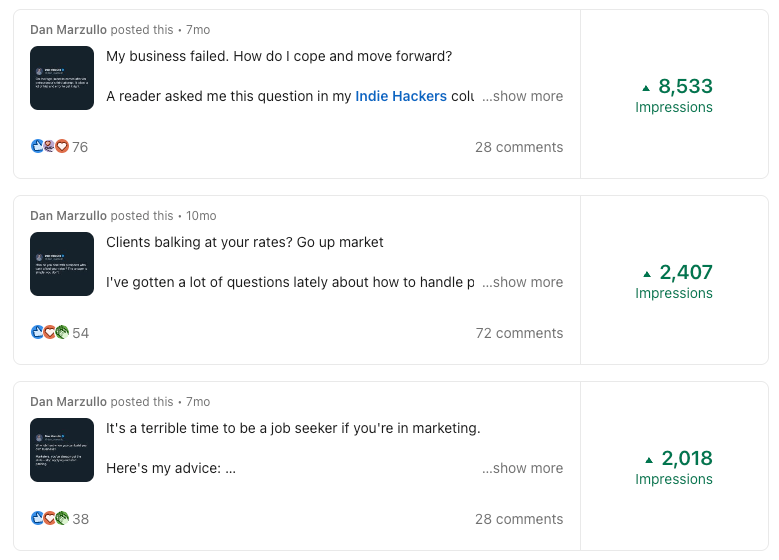Click the impressions up-arrow beside 2,018

tap(649, 459)
